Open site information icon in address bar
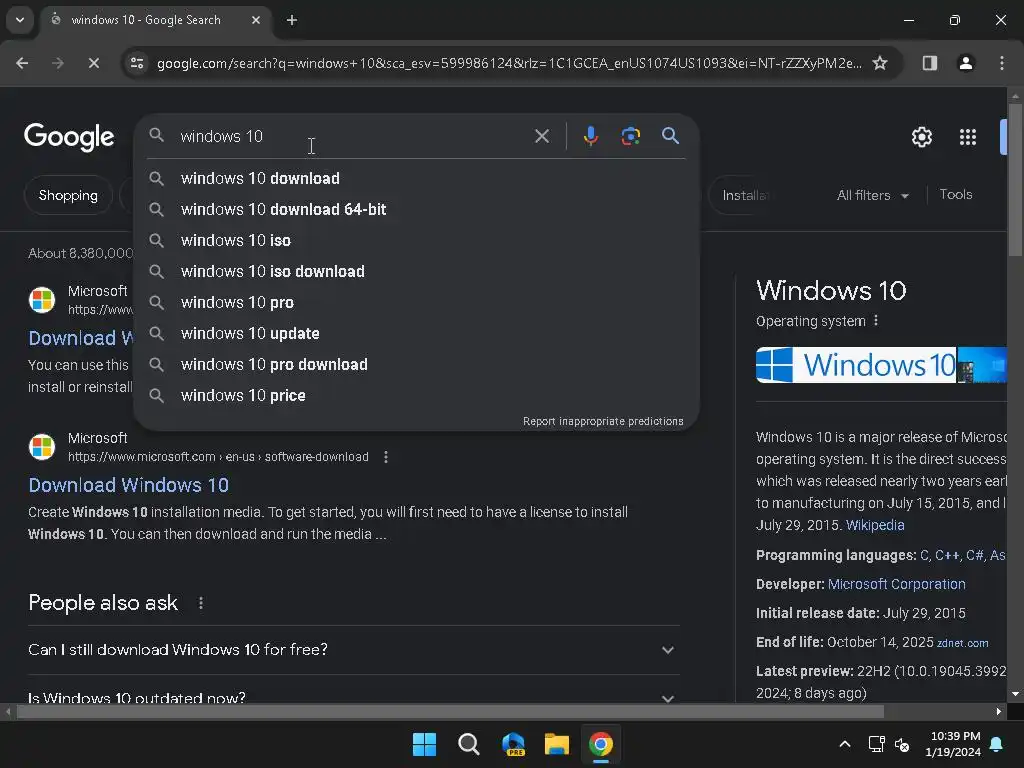This screenshot has height=768, width=1024. [x=137, y=63]
